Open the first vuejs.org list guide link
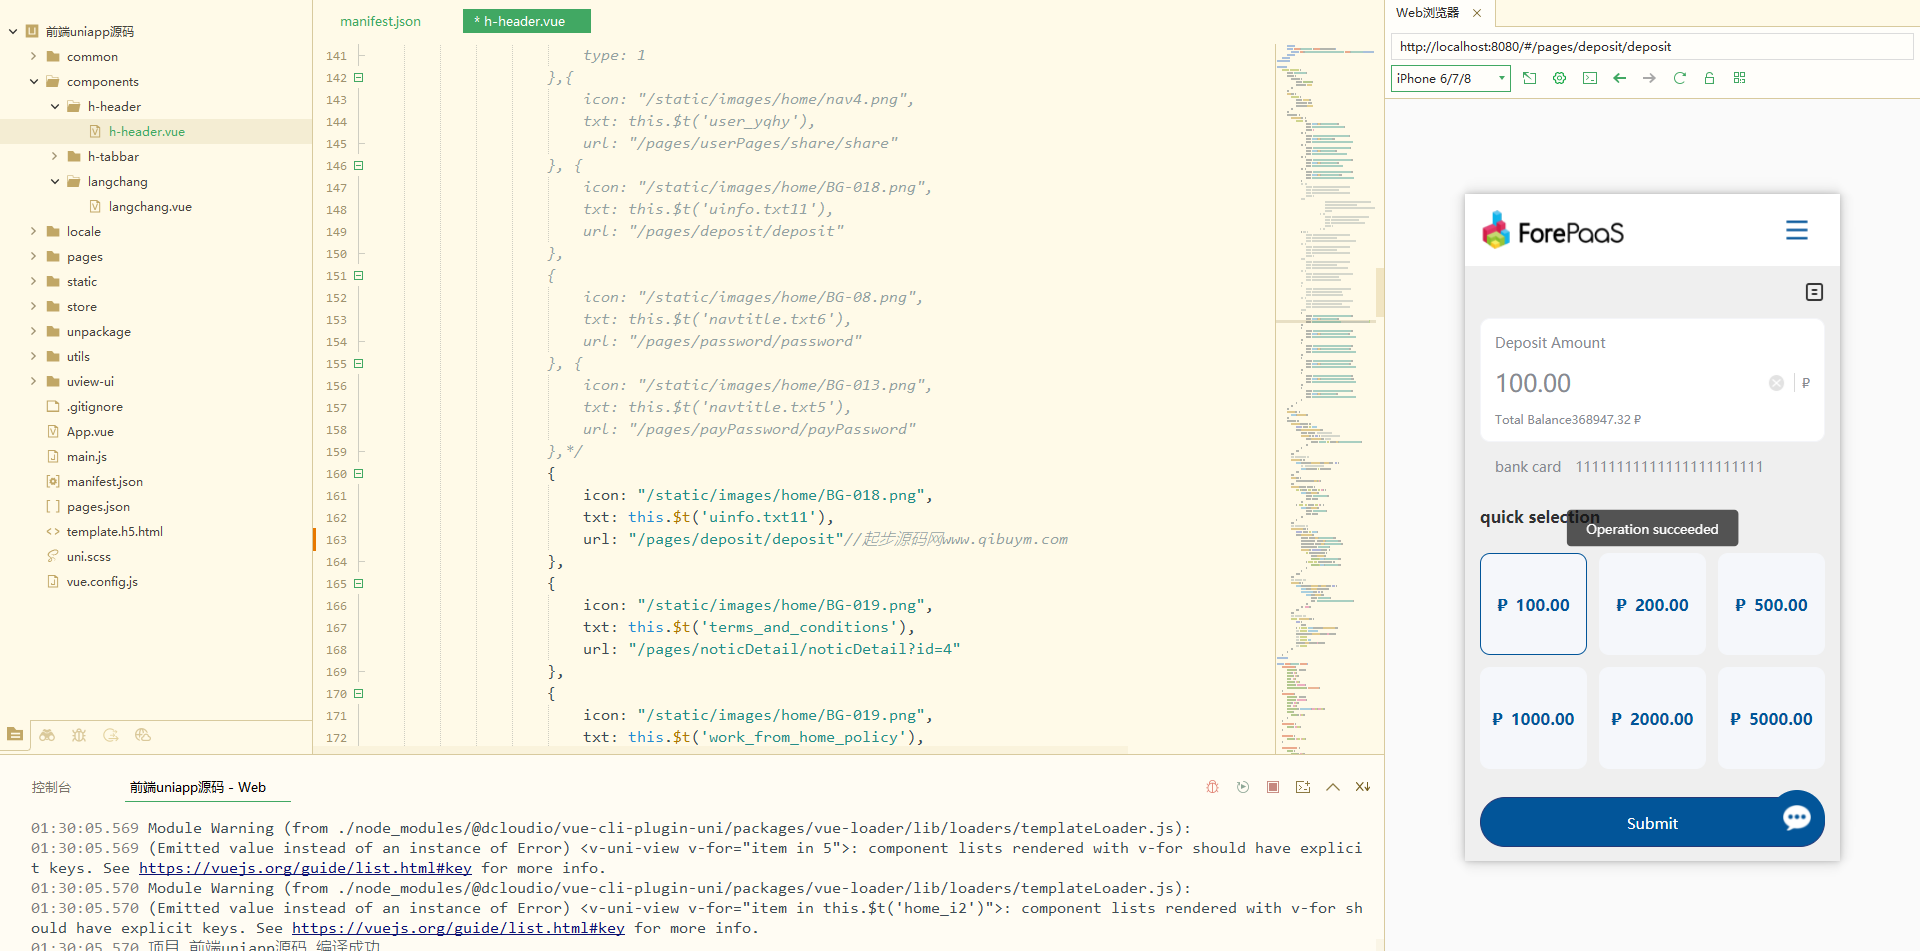 (x=305, y=868)
